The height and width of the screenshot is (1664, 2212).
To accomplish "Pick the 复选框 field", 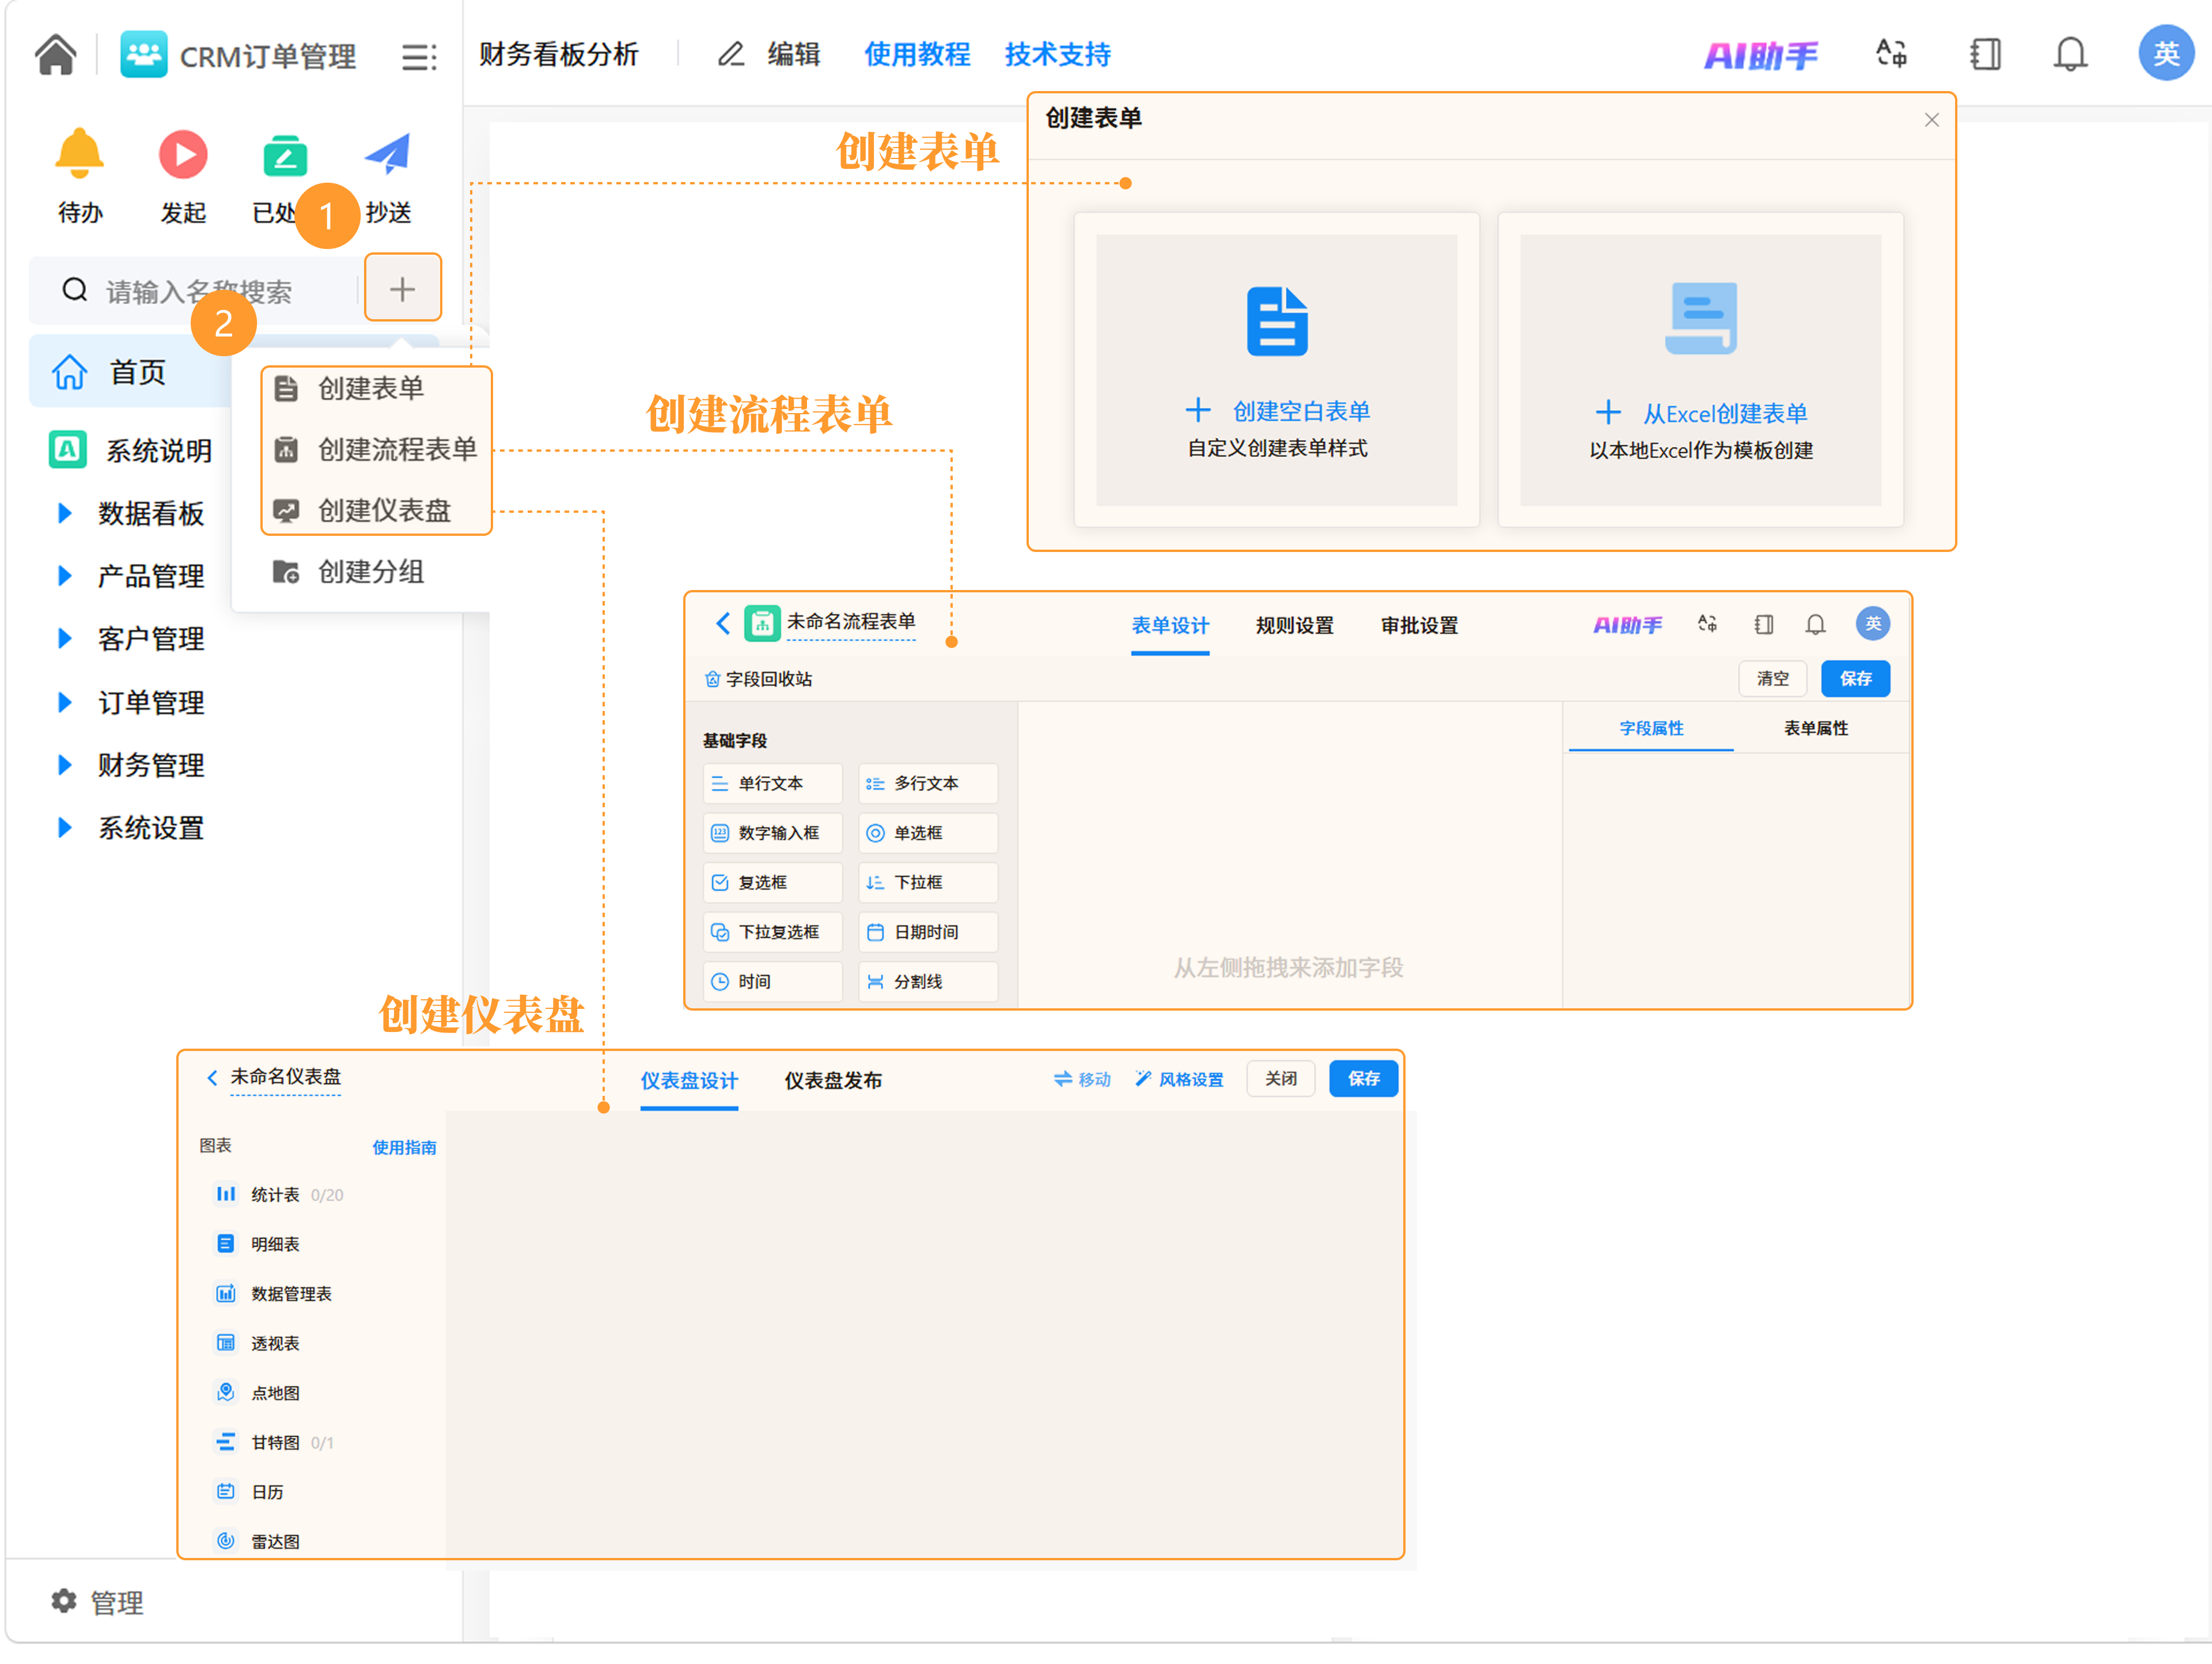I will pos(772,883).
